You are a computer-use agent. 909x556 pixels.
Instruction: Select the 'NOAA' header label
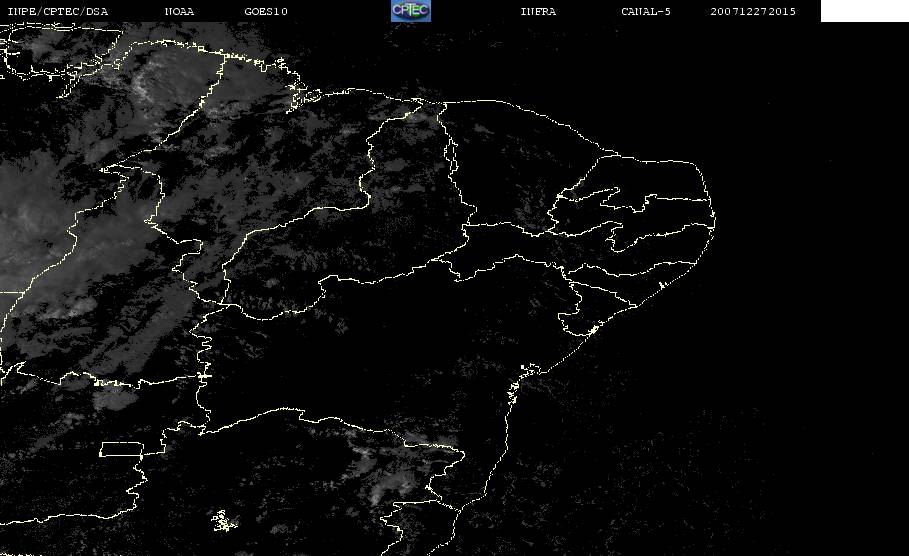(179, 12)
